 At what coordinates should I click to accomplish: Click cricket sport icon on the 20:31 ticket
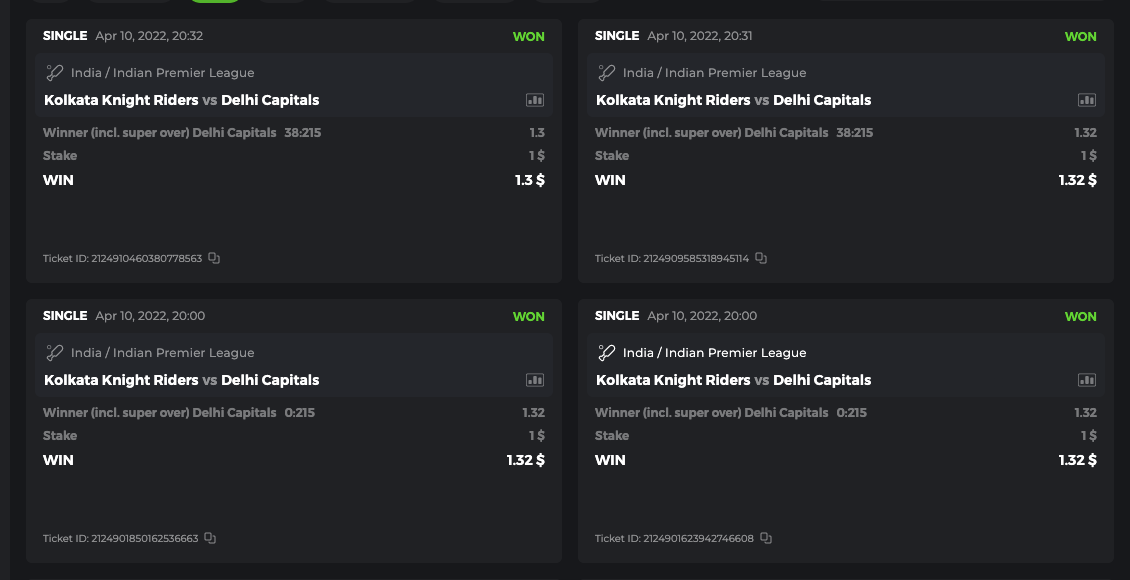coord(607,73)
